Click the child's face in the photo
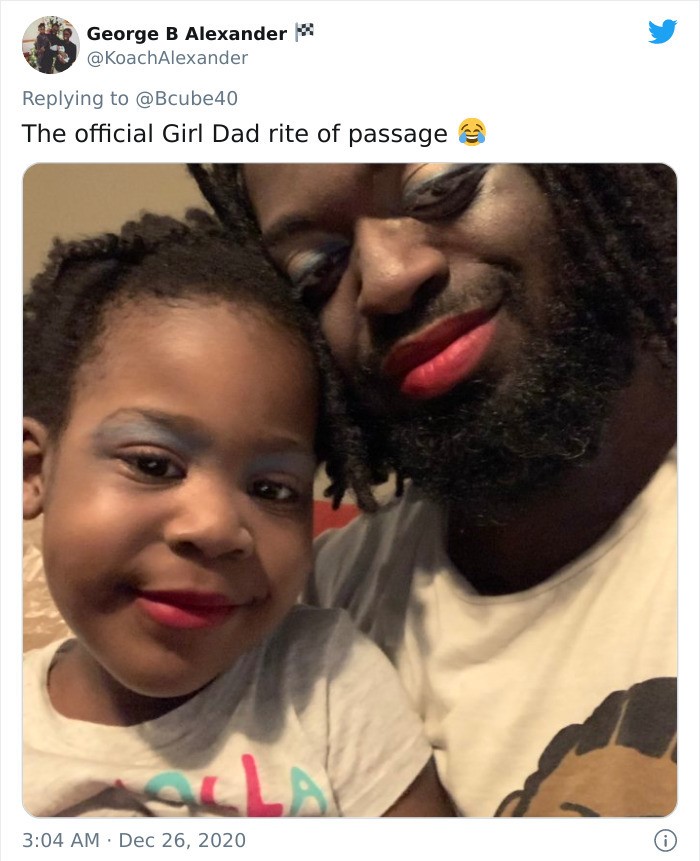Image resolution: width=700 pixels, height=861 pixels. click(x=176, y=511)
